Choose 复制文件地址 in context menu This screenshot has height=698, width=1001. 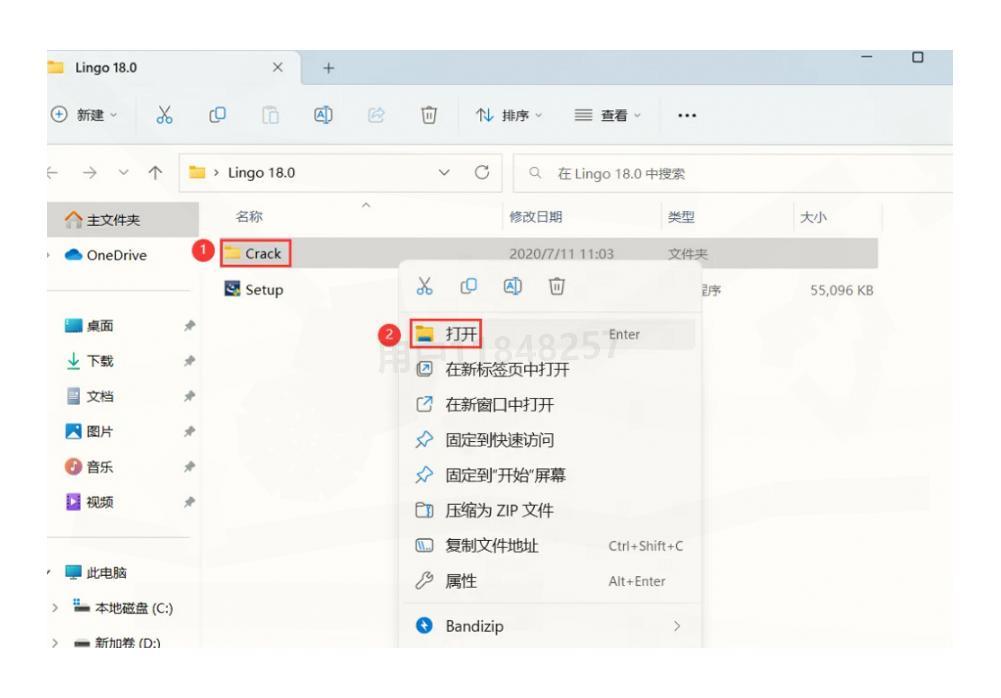pos(552,545)
